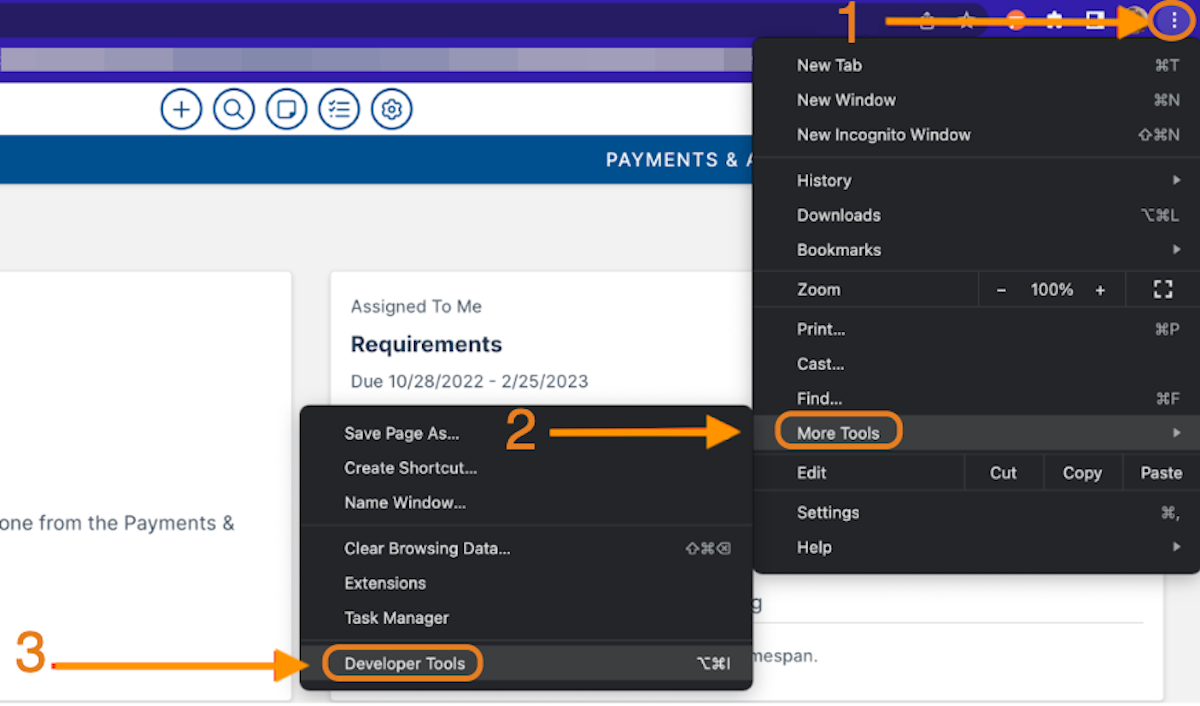The image size is (1200, 706).
Task: Decrease zoom with the minus button
Action: [1002, 290]
